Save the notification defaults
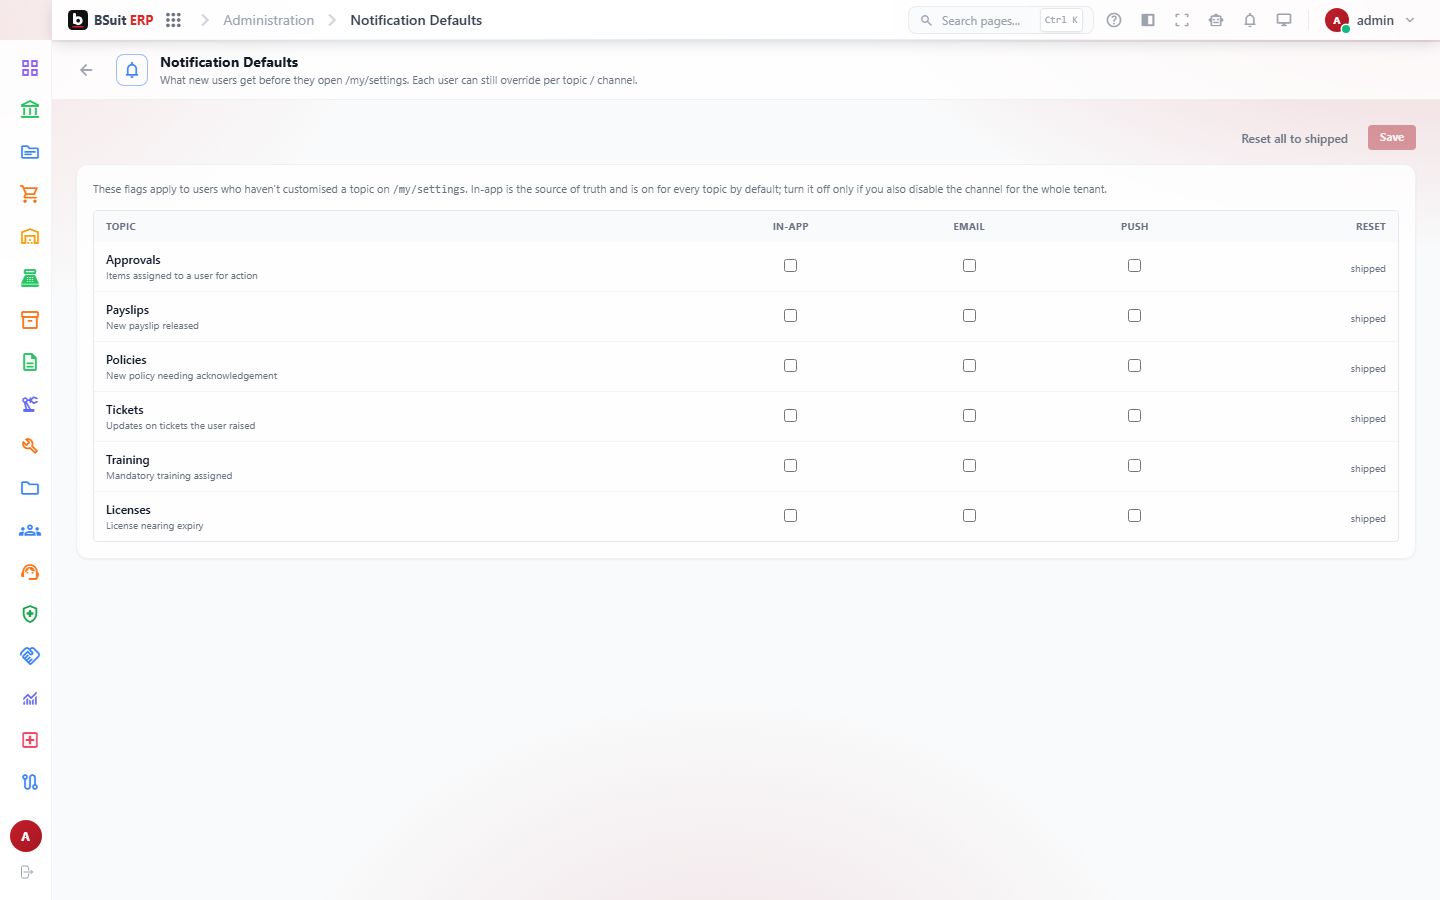This screenshot has height=900, width=1440. (x=1391, y=138)
